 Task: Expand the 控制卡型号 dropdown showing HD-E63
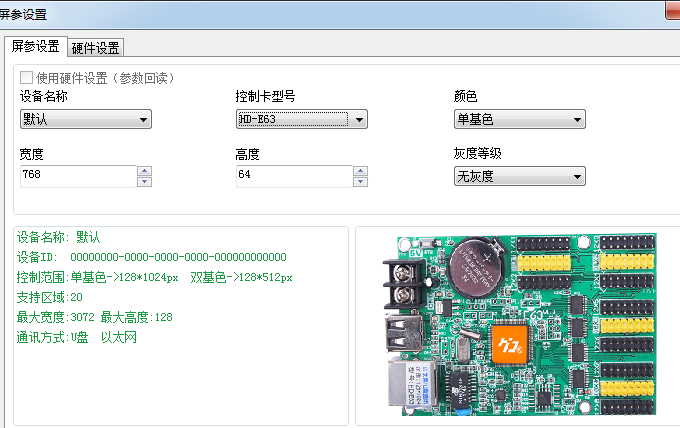(301, 120)
